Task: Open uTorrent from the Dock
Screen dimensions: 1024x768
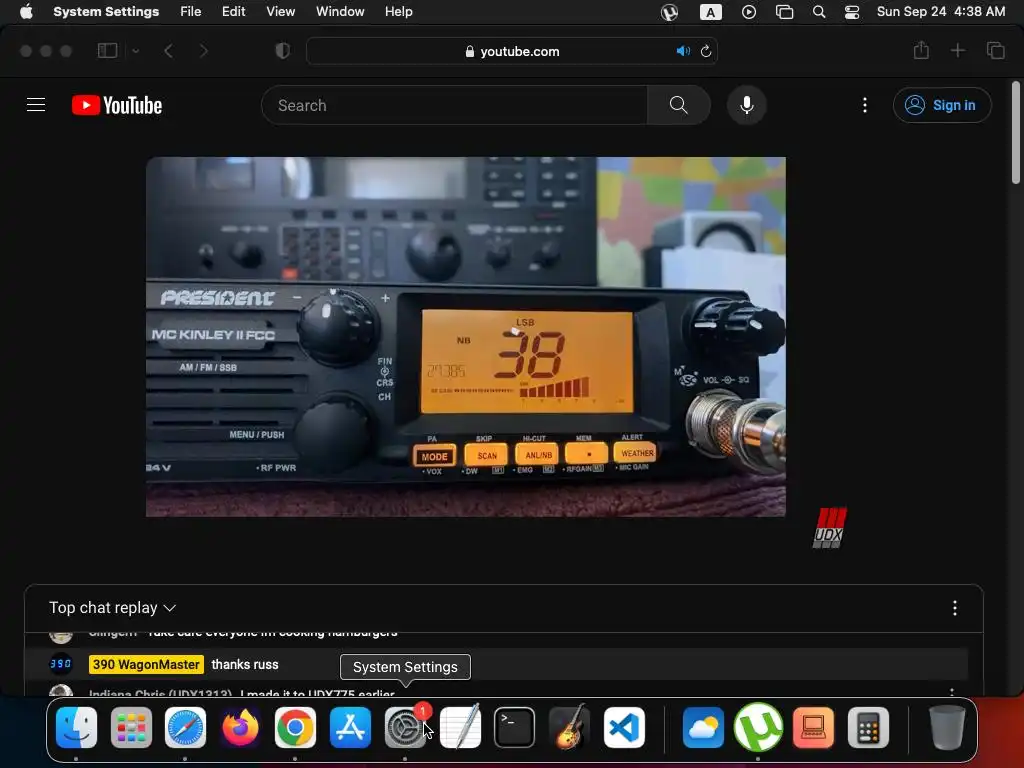Action: point(758,728)
